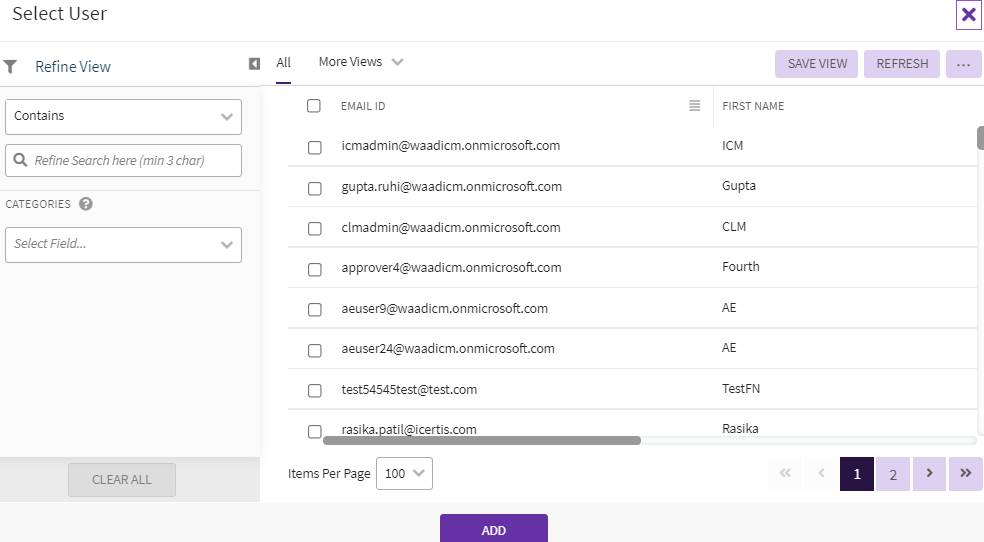
Task: Switch to the All view tab
Action: pyautogui.click(x=284, y=62)
